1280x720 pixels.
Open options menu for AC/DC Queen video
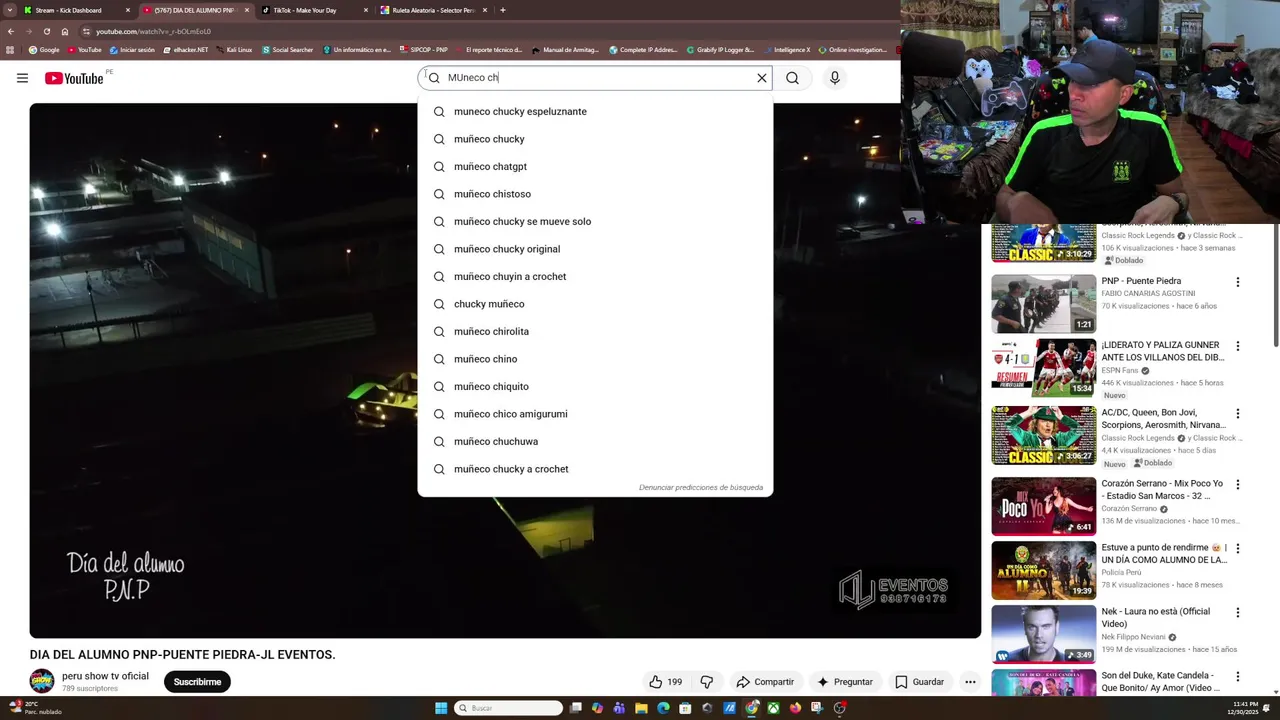1237,413
